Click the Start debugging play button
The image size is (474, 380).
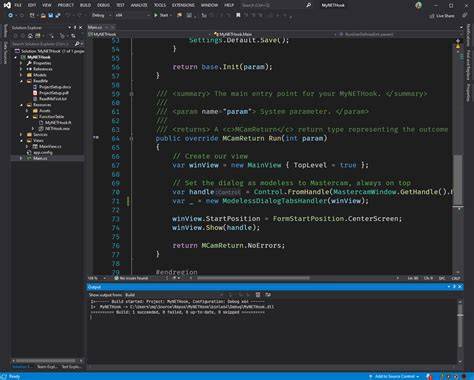tap(161, 15)
